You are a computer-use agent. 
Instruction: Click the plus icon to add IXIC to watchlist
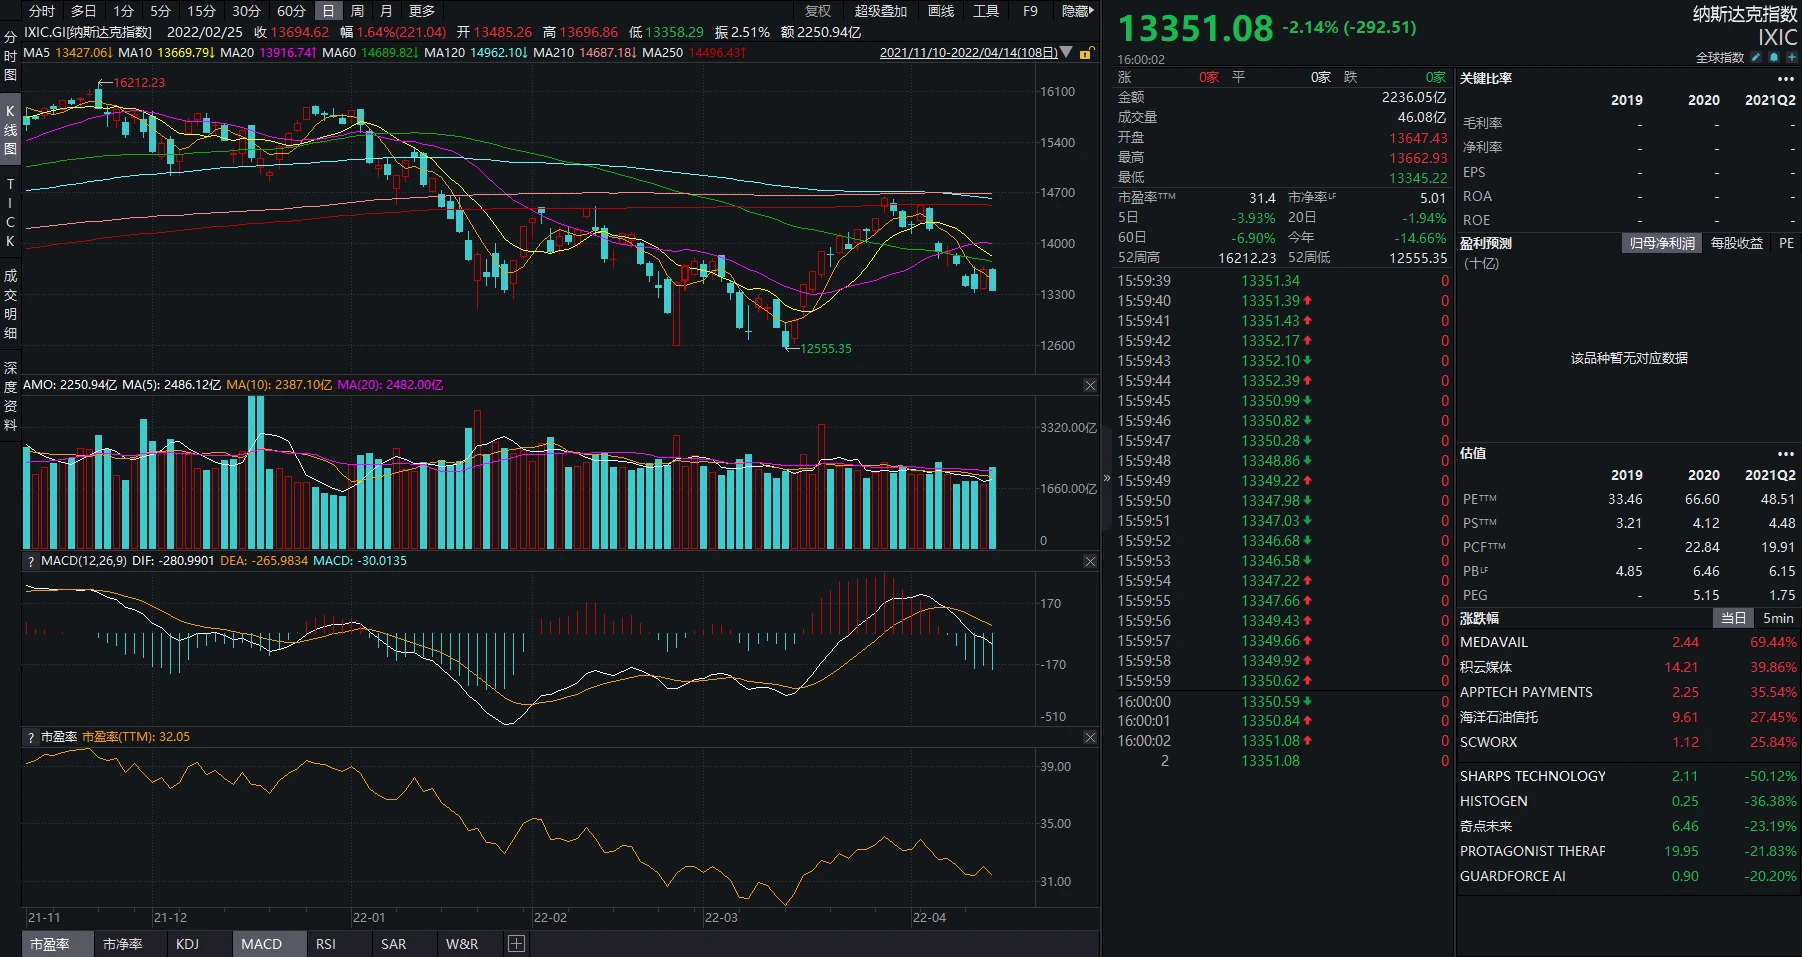tap(1791, 58)
